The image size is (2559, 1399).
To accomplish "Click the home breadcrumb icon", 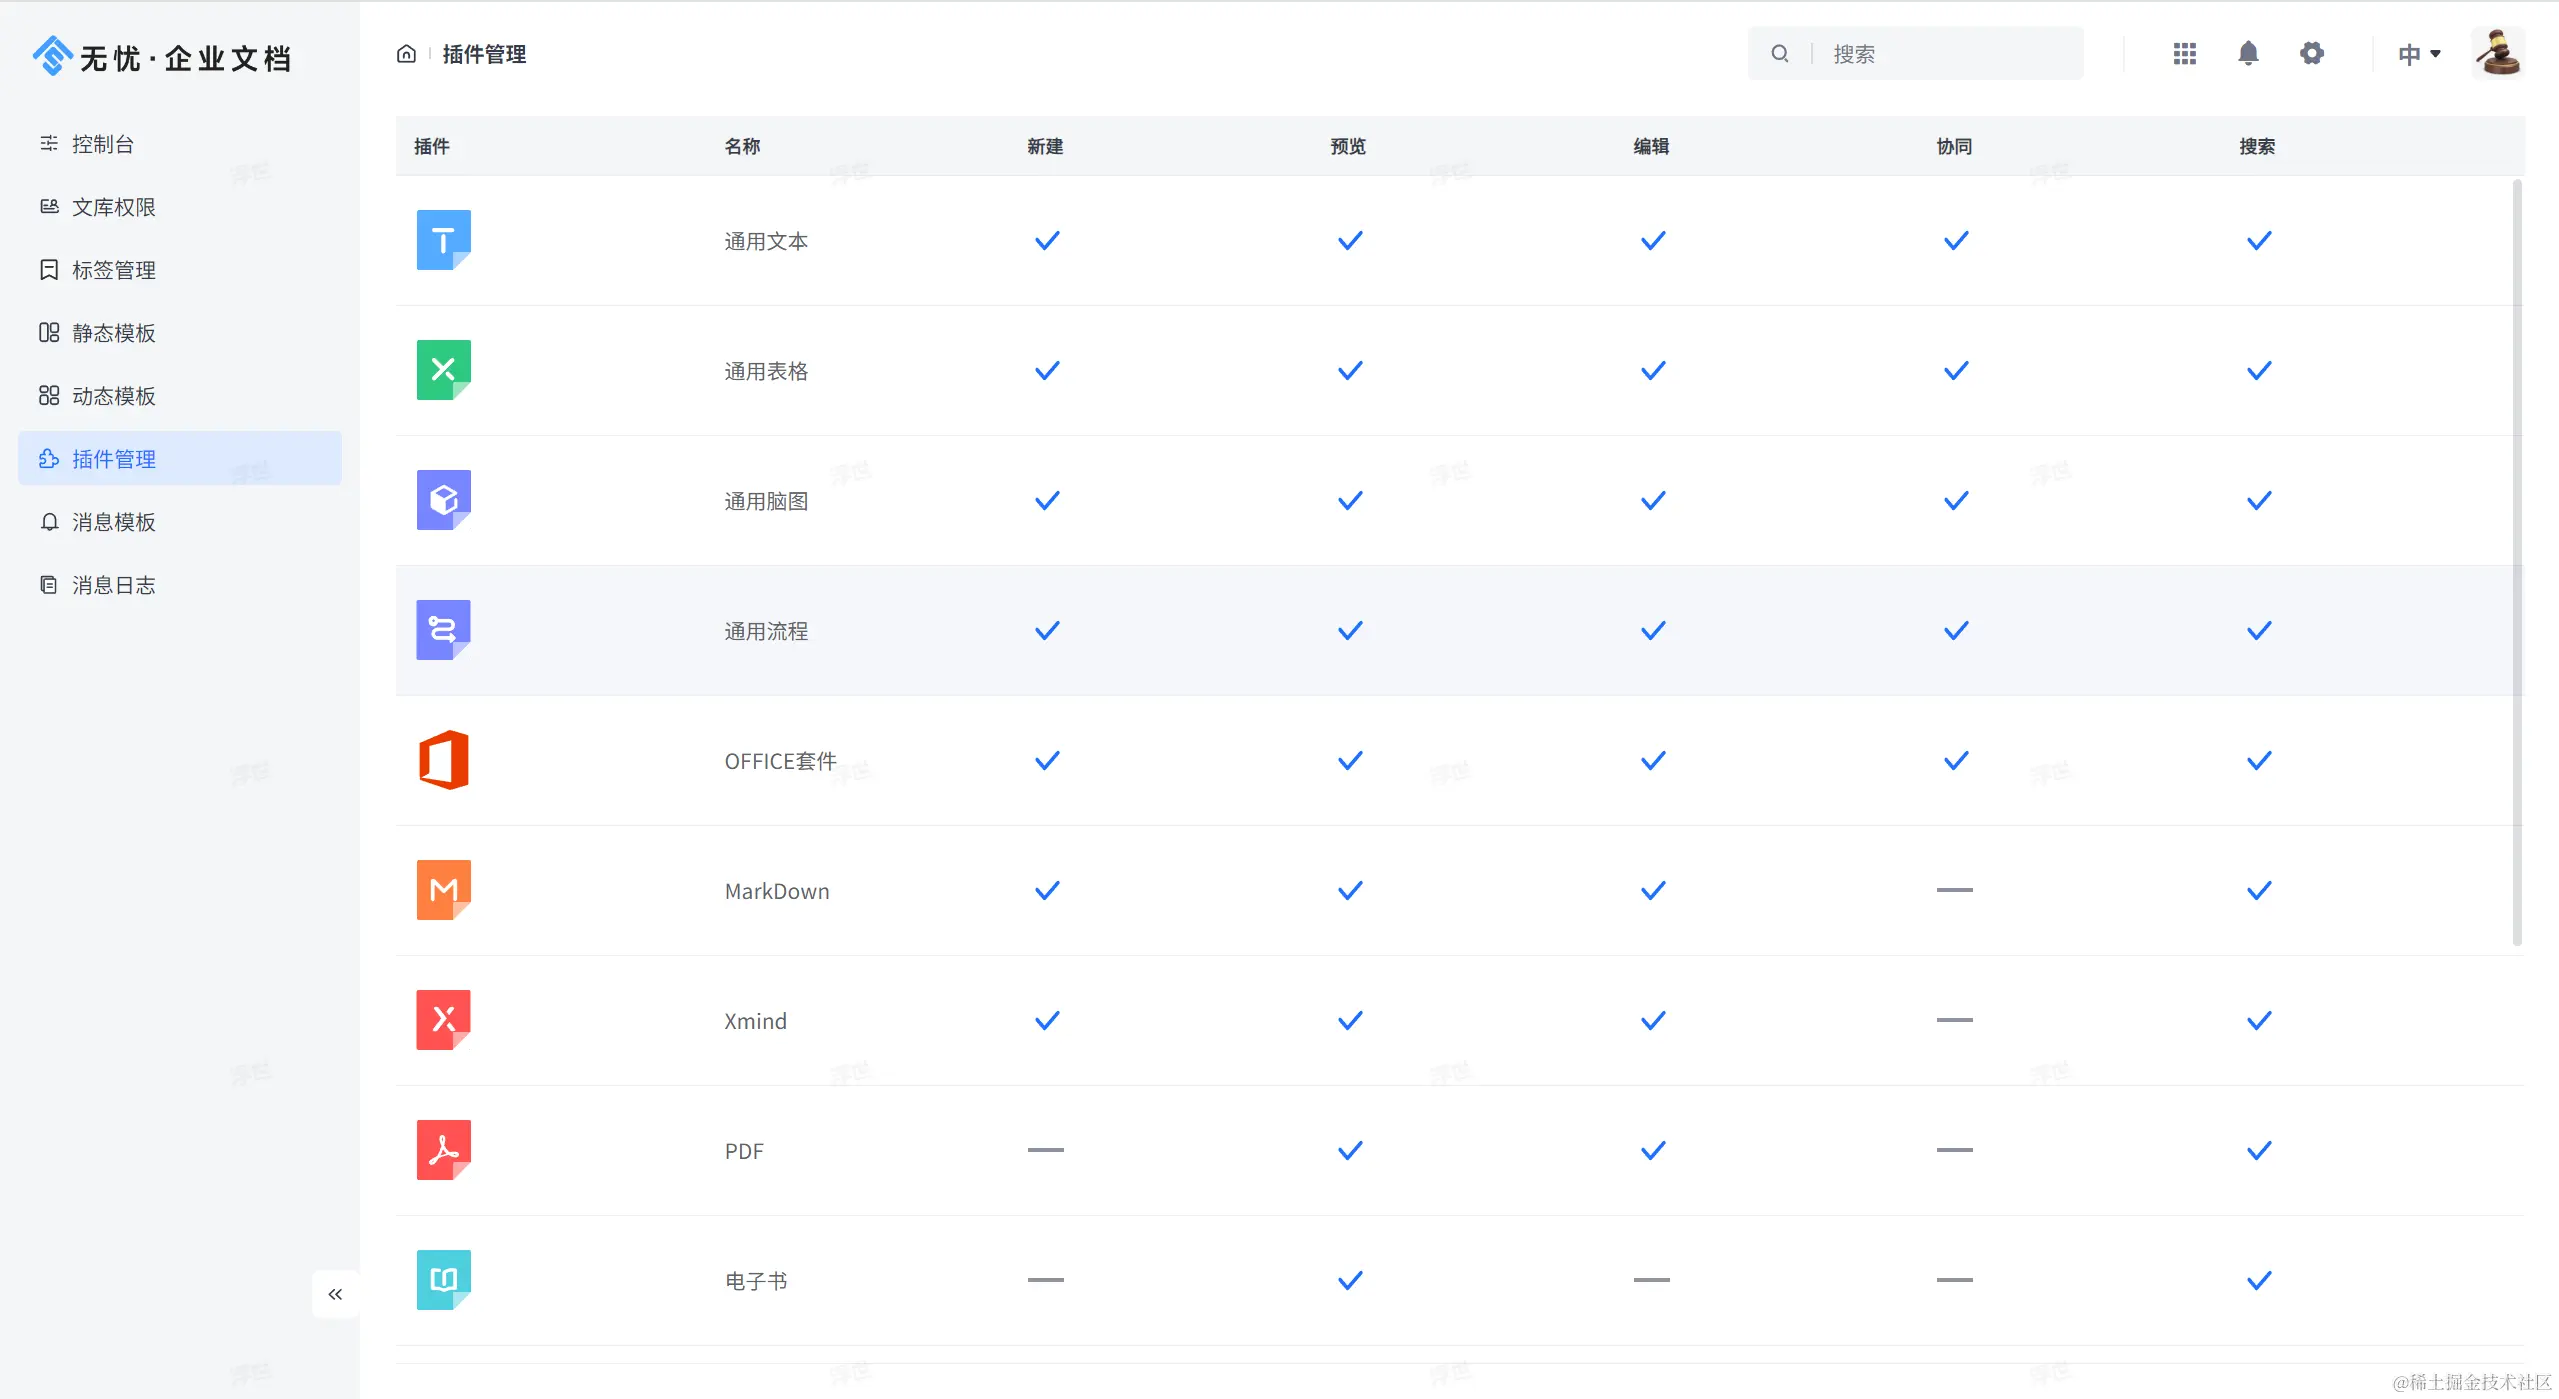I will (x=406, y=54).
